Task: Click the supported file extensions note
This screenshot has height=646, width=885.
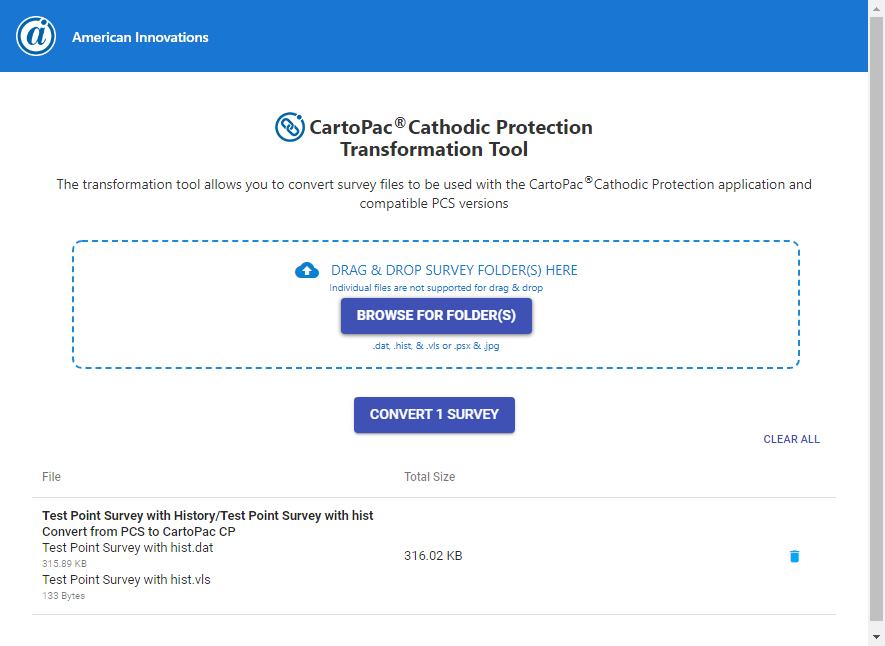Action: pos(436,346)
